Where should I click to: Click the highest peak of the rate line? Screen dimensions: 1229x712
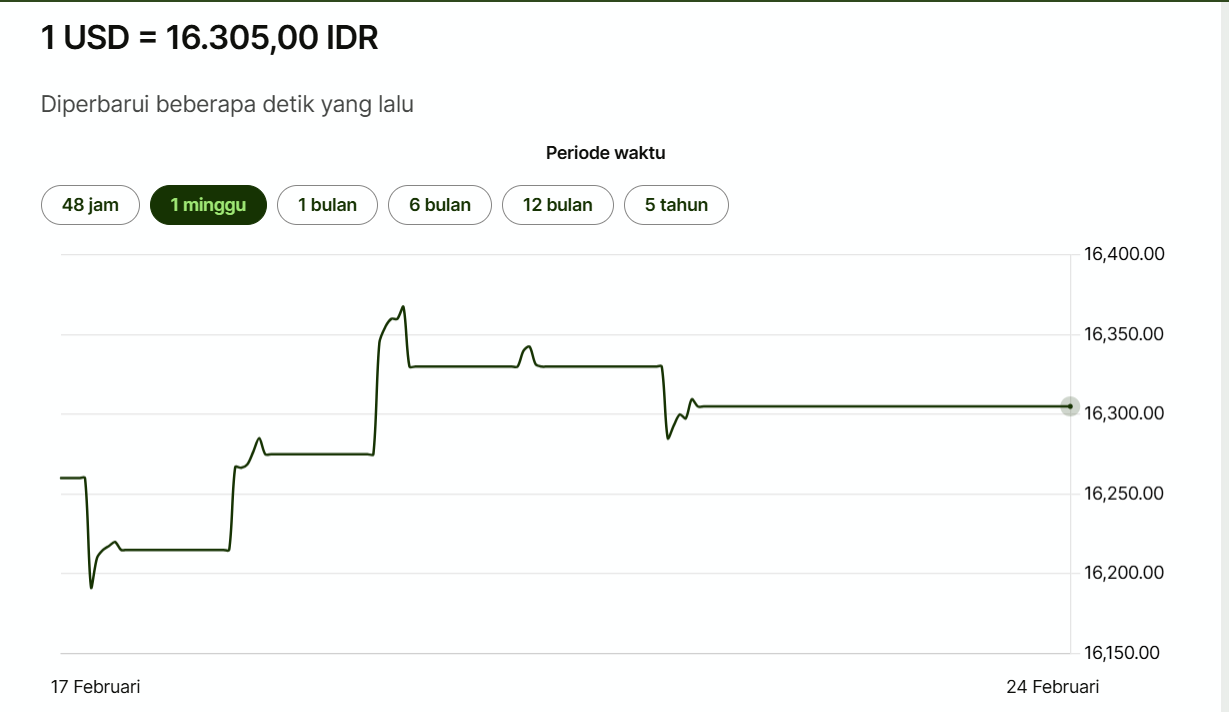[403, 307]
